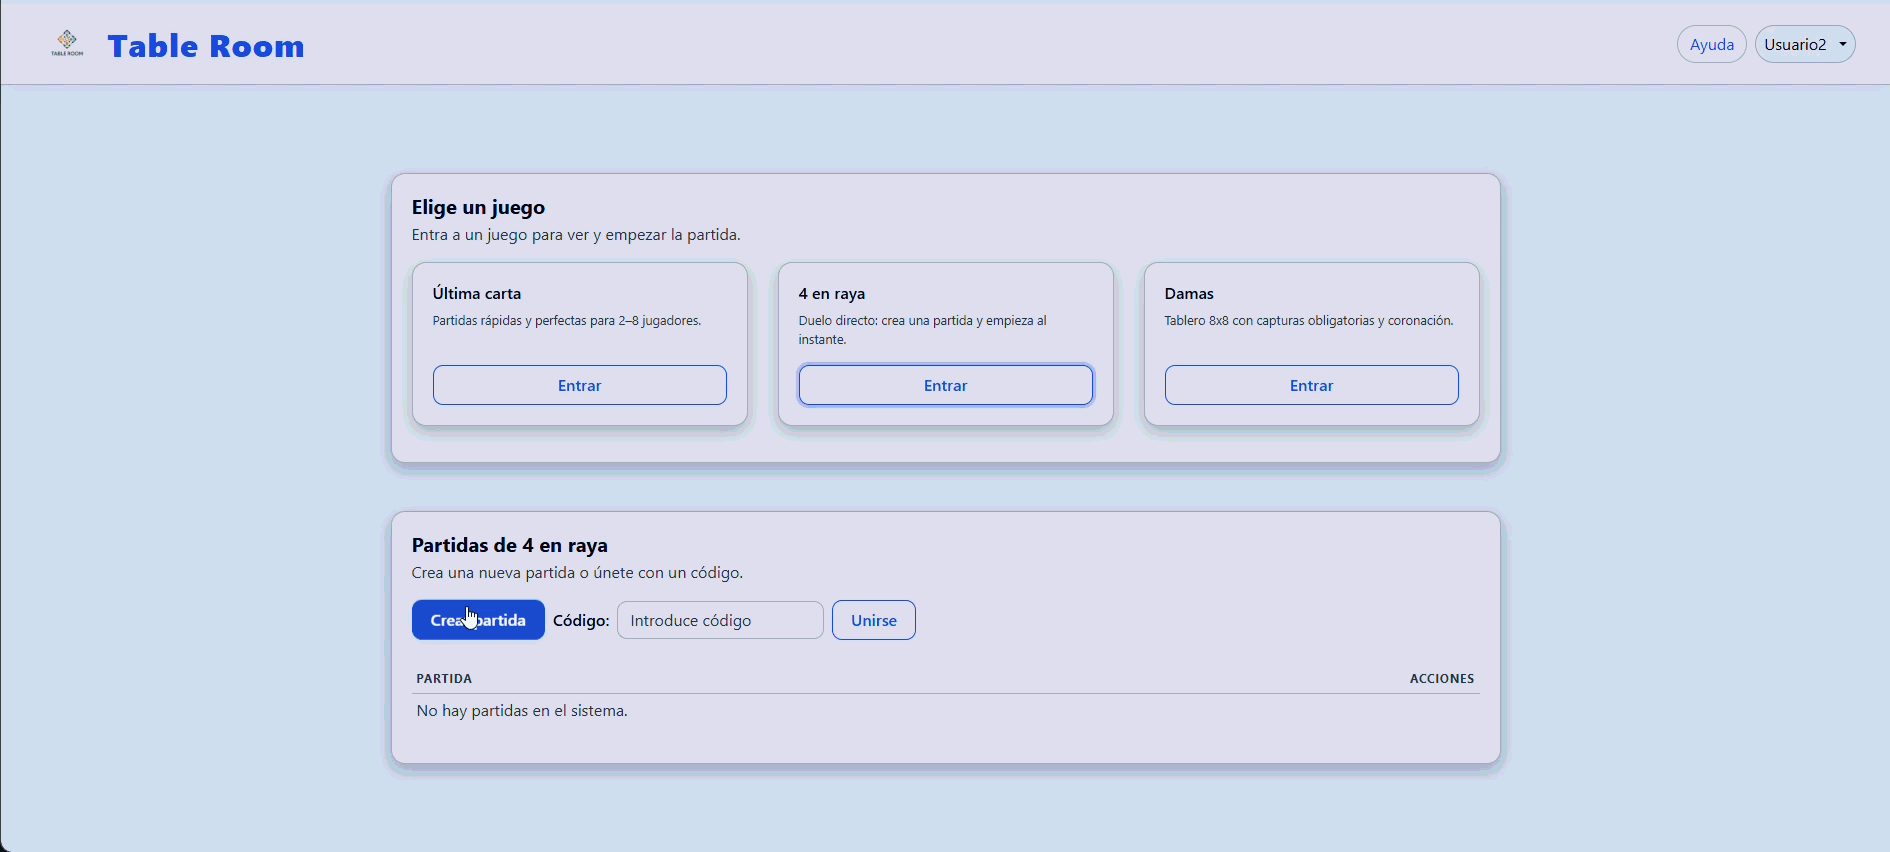Click the Table Room title text
This screenshot has height=852, width=1890.
pyautogui.click(x=206, y=46)
